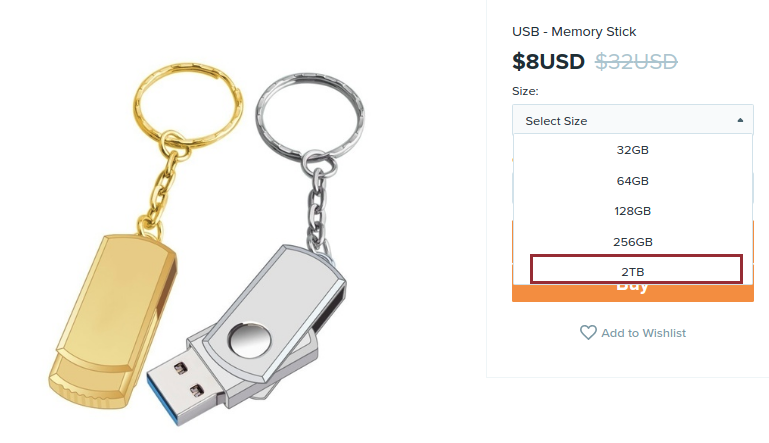Click the round swivel rivet on silver USB

pos(250,339)
